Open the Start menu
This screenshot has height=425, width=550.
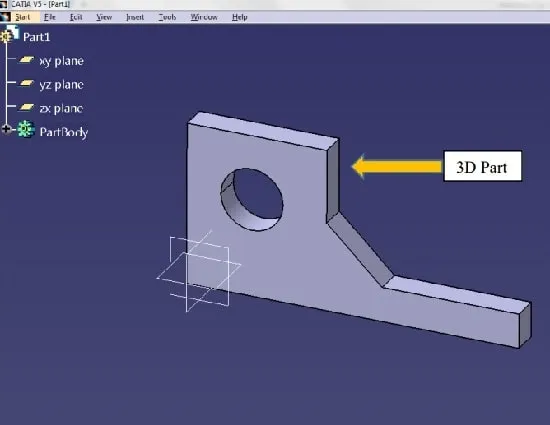coord(23,17)
